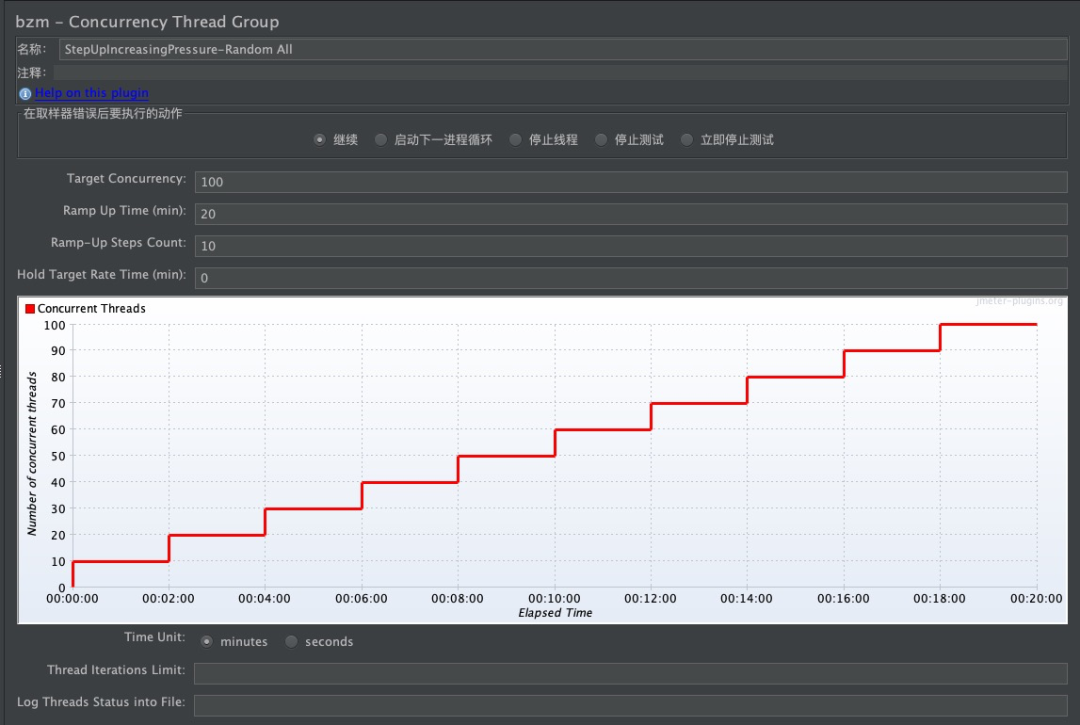Choose the 停止线程 radio button
Viewport: 1080px width, 725px height.
pyautogui.click(x=516, y=140)
